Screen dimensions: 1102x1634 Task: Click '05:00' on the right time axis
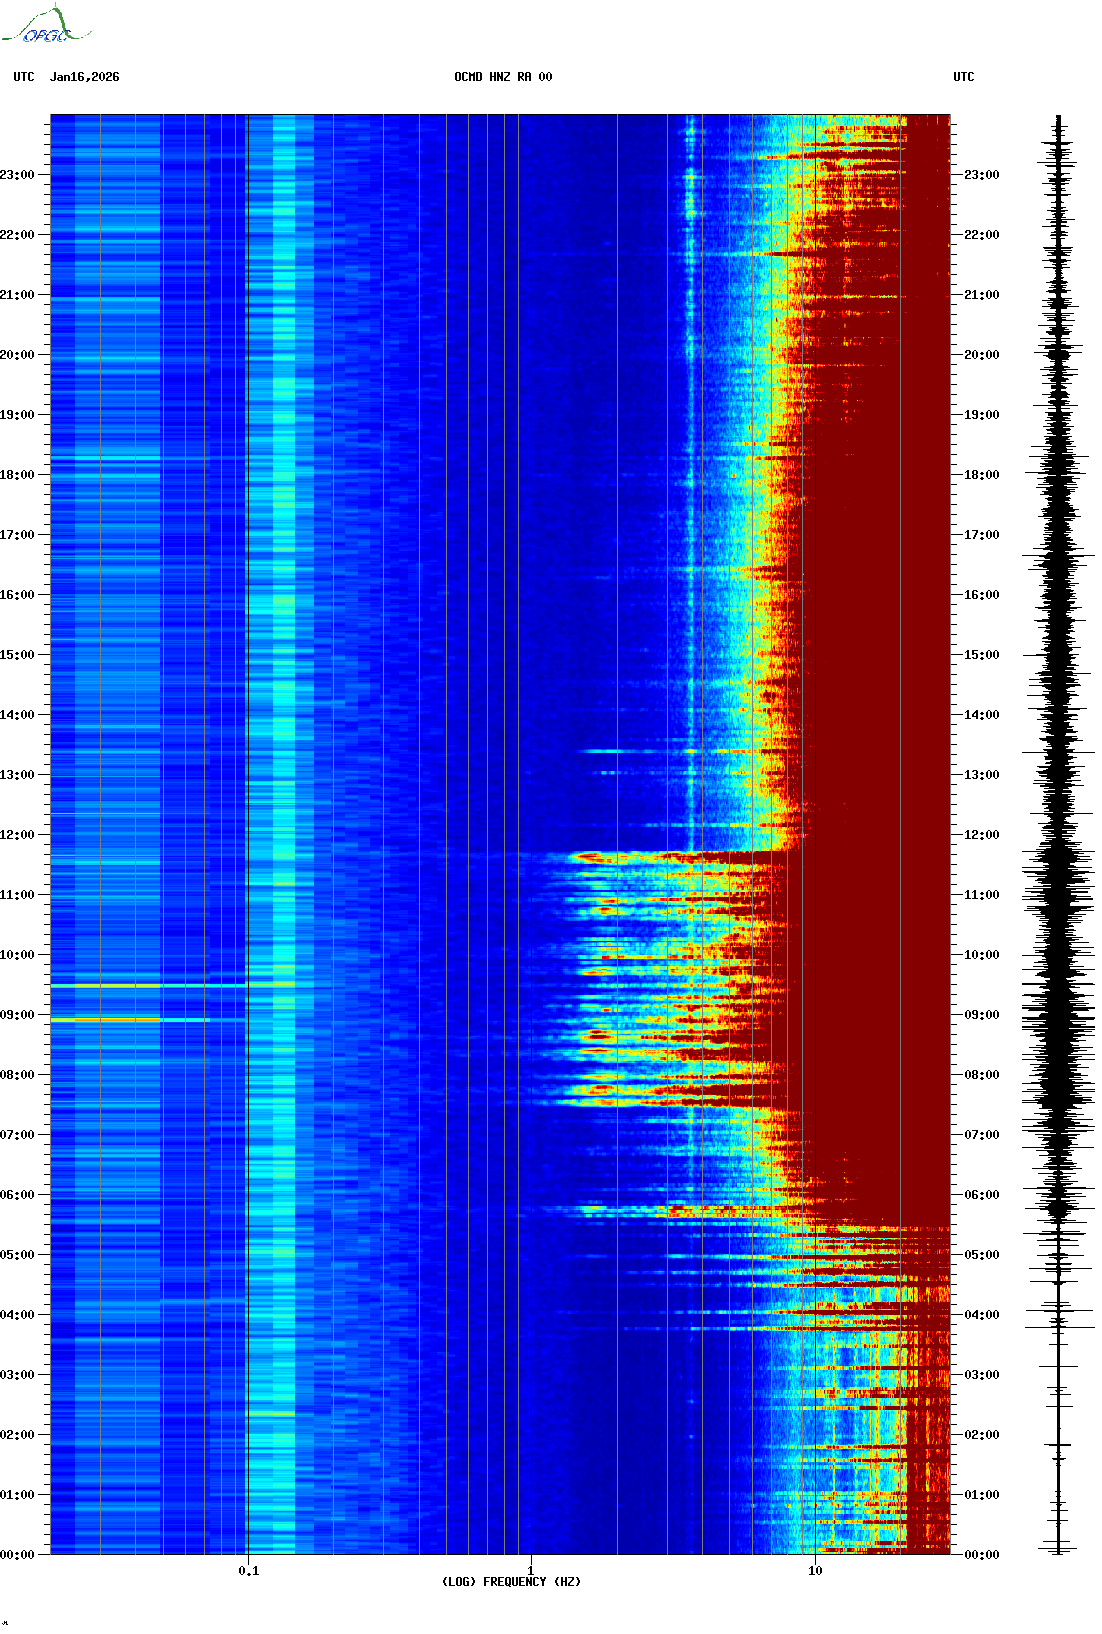tap(981, 1255)
